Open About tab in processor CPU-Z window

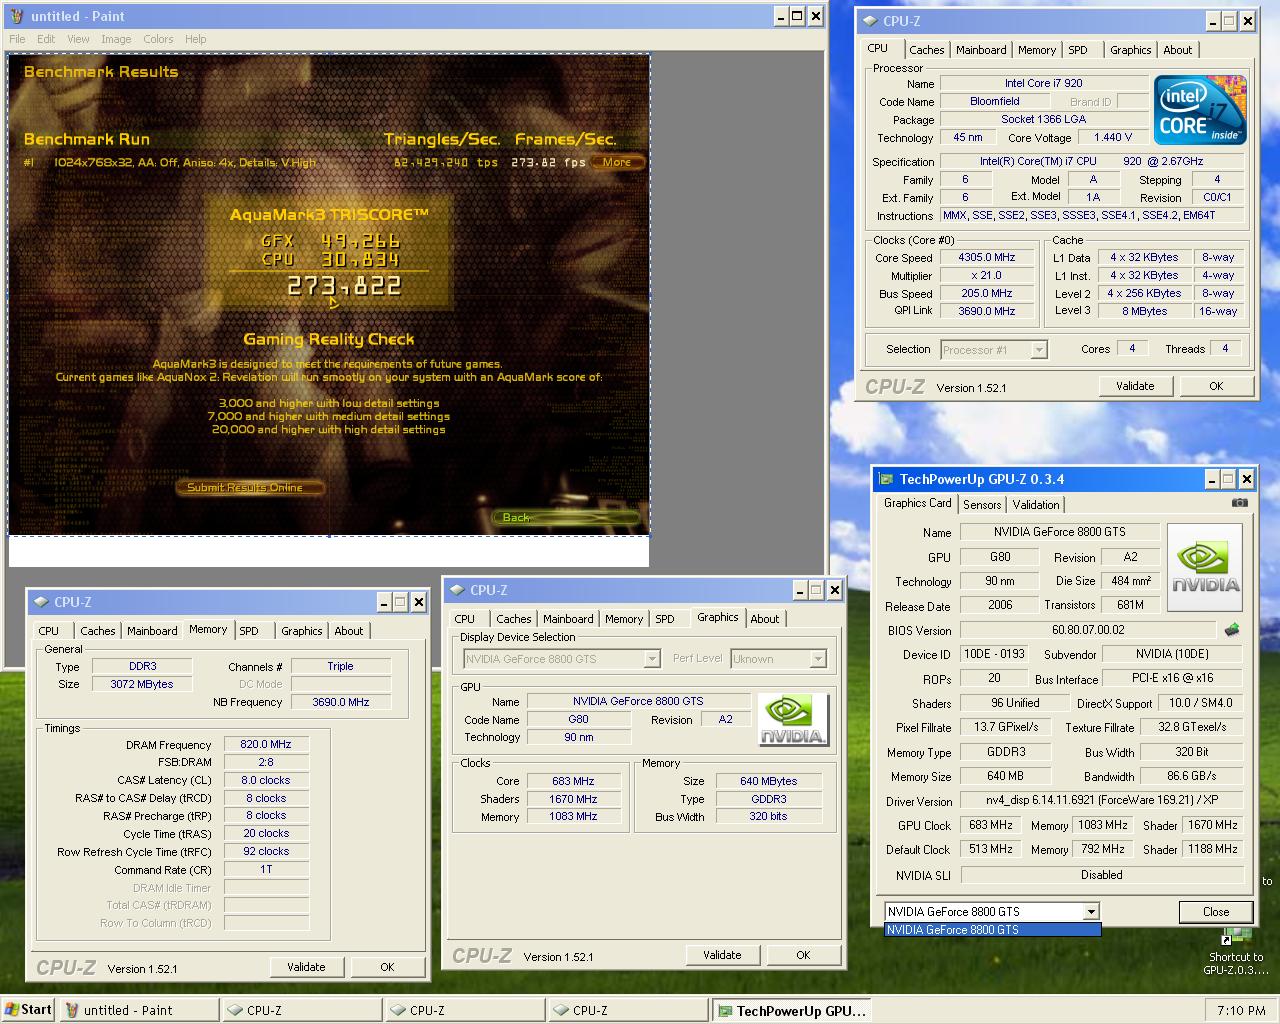(1177, 50)
